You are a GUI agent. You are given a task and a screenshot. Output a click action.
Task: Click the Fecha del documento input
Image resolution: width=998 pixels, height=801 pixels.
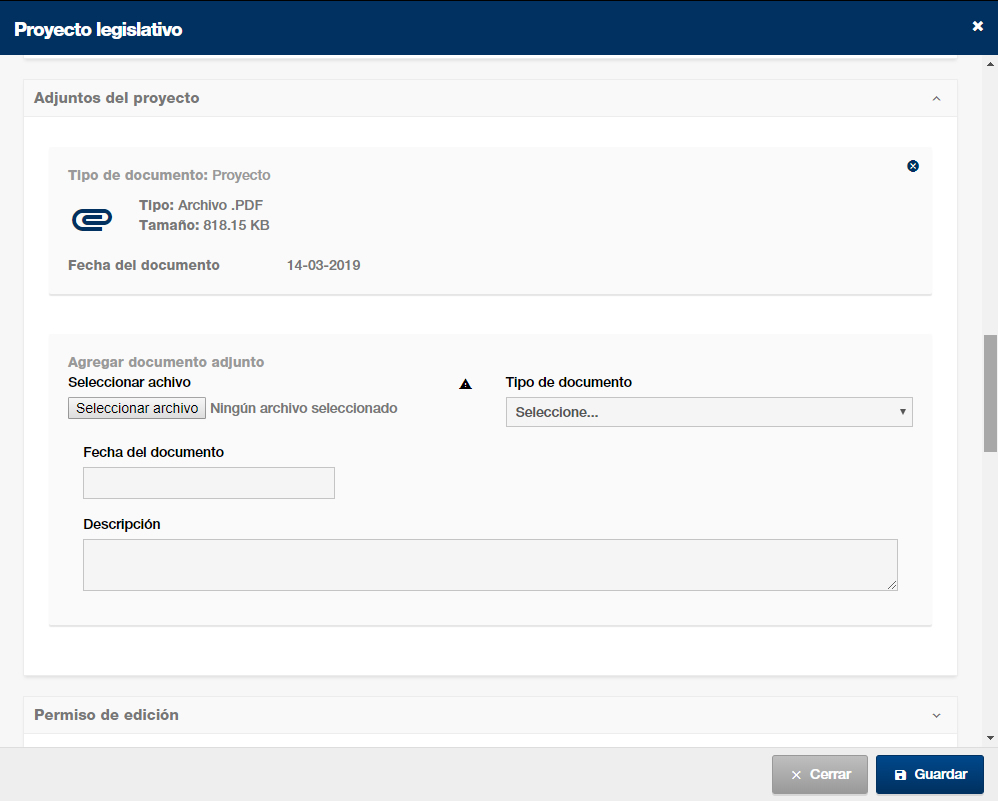[x=209, y=483]
